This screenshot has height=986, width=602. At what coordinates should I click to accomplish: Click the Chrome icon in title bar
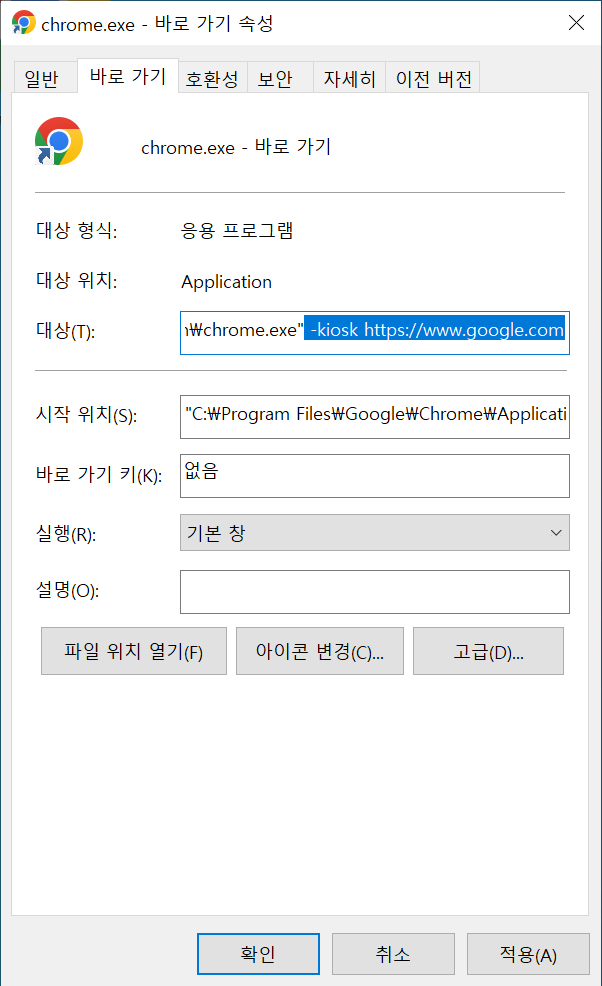pos(23,23)
